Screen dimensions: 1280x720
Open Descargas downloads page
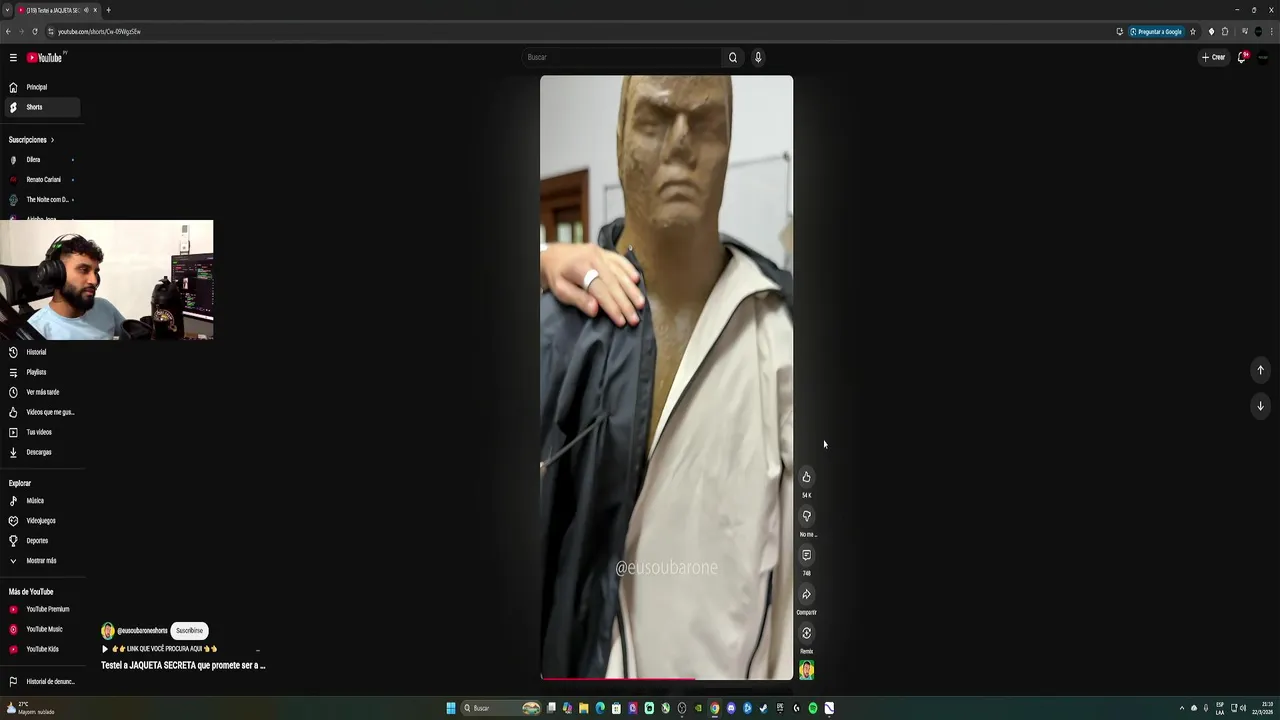click(x=40, y=452)
